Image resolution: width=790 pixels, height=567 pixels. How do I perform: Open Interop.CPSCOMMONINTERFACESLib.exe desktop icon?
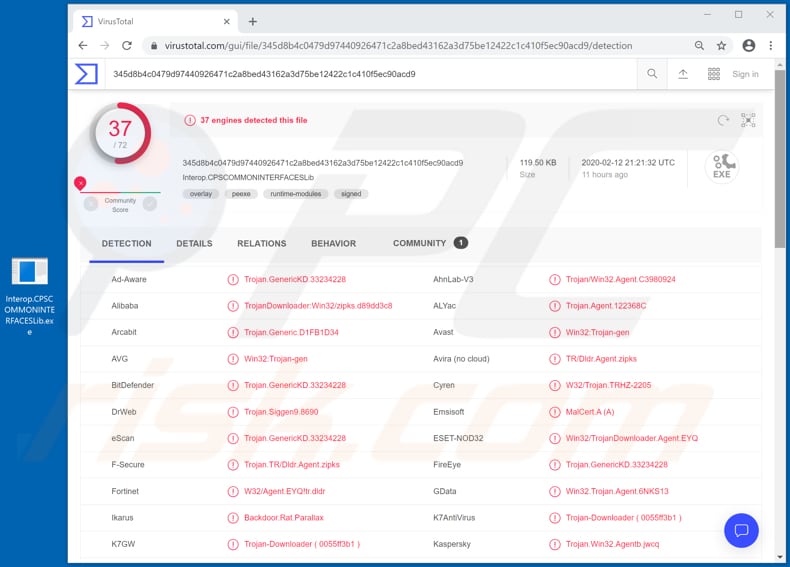(x=30, y=296)
